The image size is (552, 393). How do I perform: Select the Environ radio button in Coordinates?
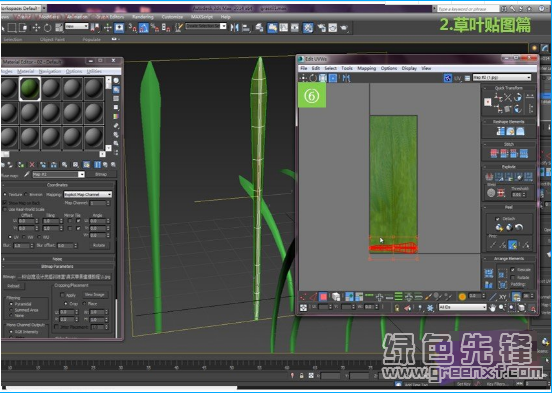point(26,194)
